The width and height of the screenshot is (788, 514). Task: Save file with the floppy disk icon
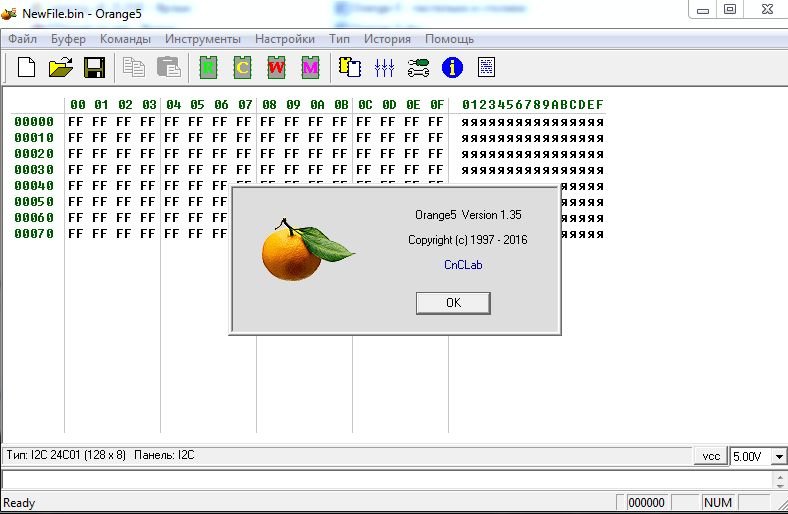(94, 67)
